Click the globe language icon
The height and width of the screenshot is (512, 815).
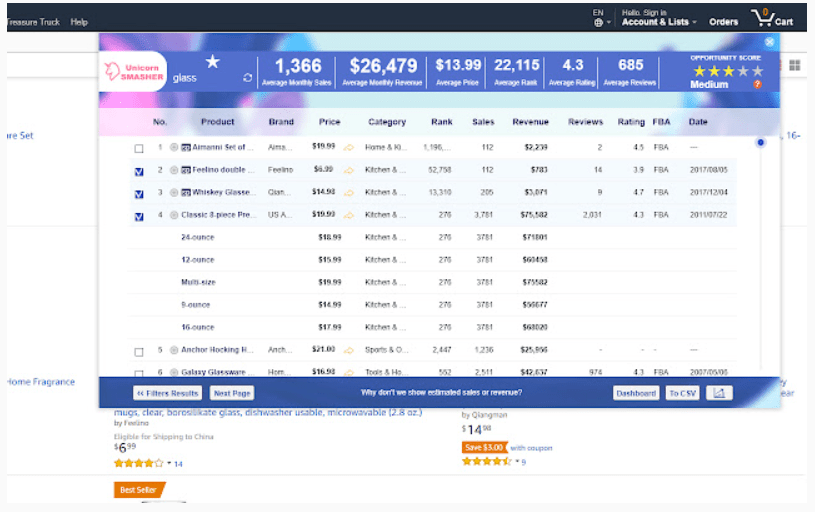coord(598,22)
